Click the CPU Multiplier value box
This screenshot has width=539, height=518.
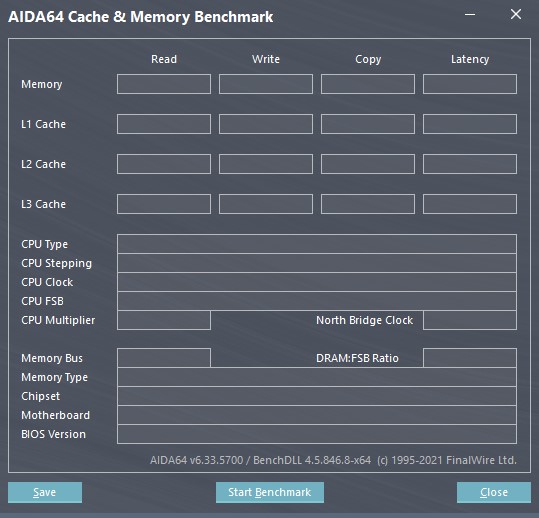tap(164, 320)
